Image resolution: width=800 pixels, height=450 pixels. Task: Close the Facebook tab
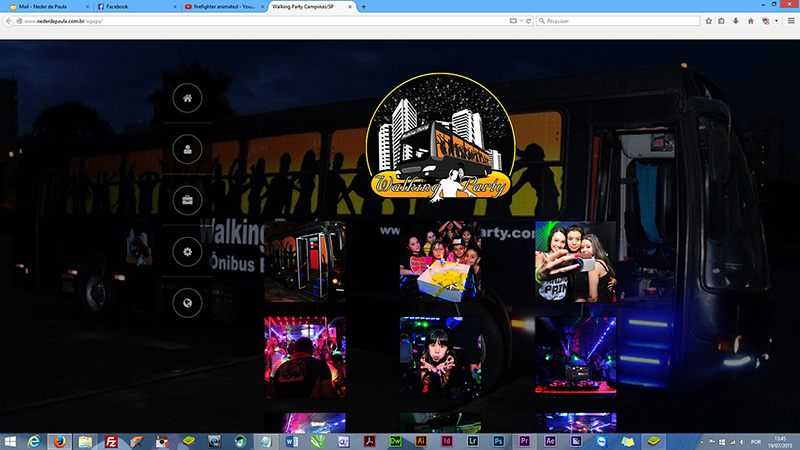[x=175, y=7]
